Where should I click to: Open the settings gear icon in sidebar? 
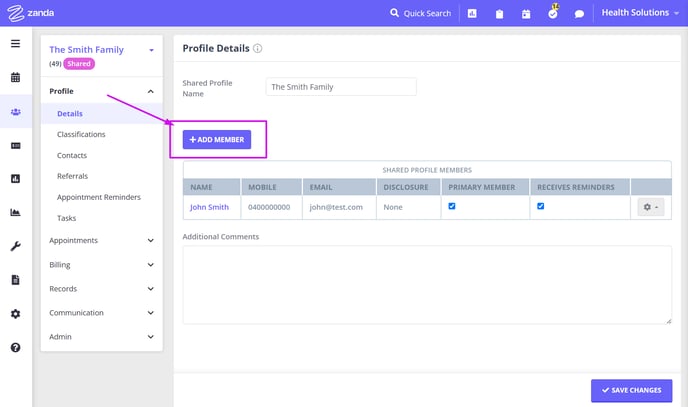(x=15, y=314)
